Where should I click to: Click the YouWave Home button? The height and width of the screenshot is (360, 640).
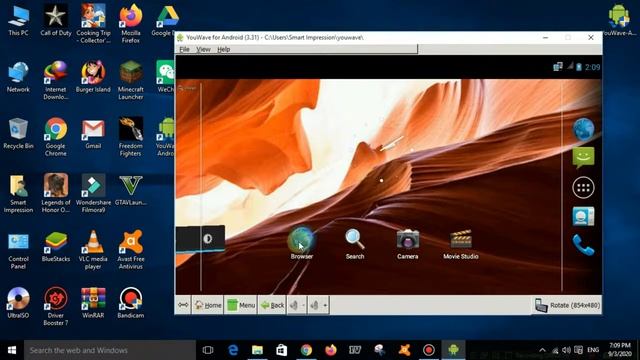(x=207, y=305)
